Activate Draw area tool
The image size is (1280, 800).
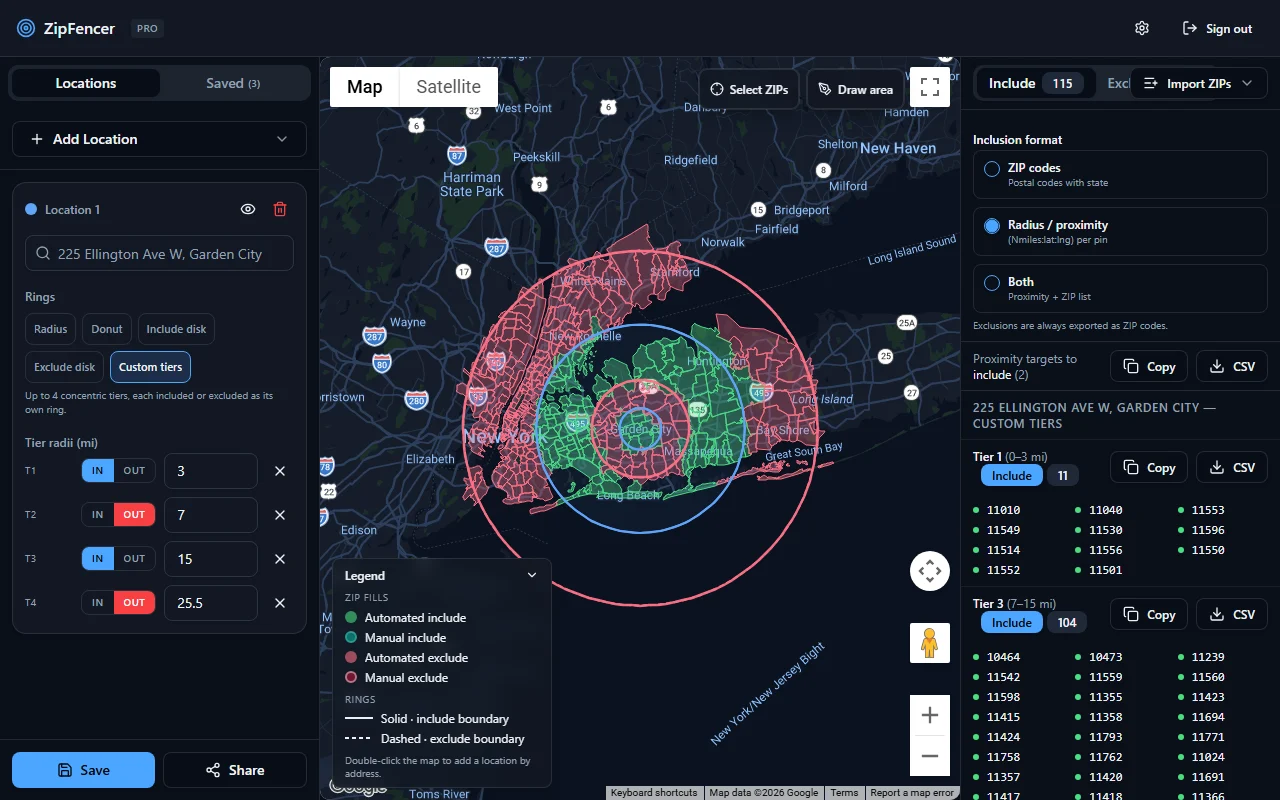855,89
